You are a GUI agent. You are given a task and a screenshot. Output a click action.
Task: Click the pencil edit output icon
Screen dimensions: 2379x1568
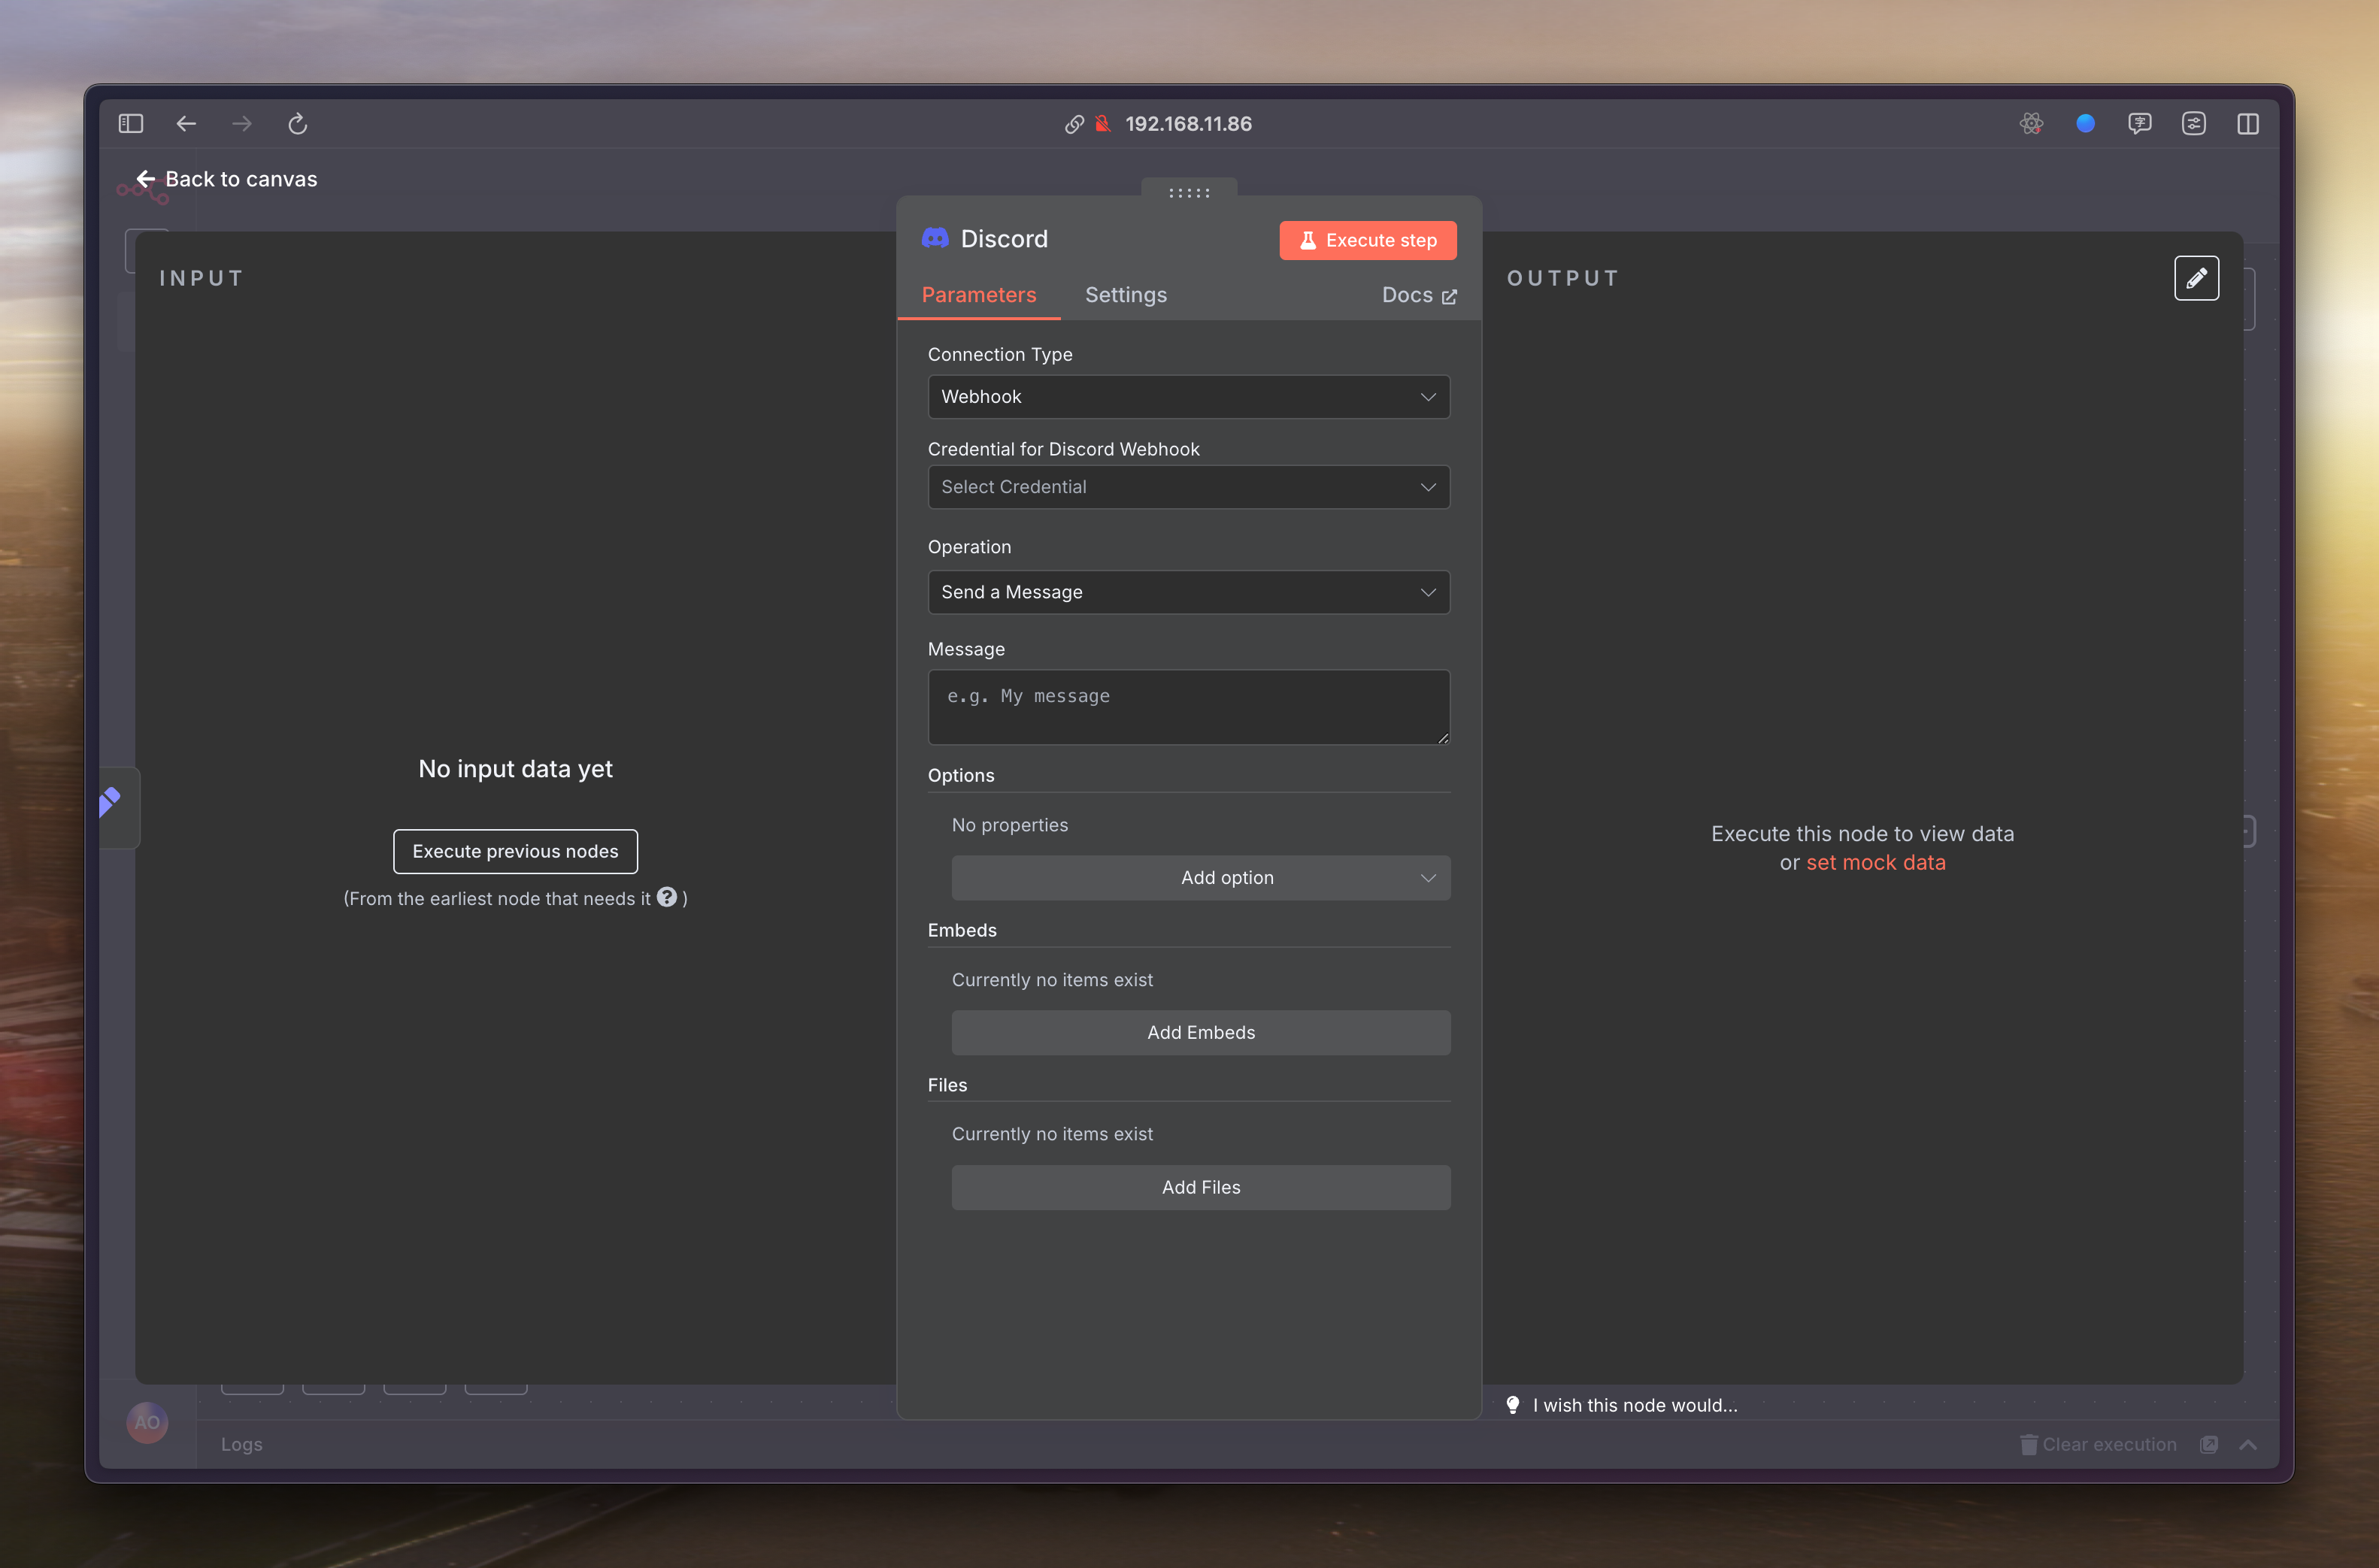pyautogui.click(x=2196, y=278)
